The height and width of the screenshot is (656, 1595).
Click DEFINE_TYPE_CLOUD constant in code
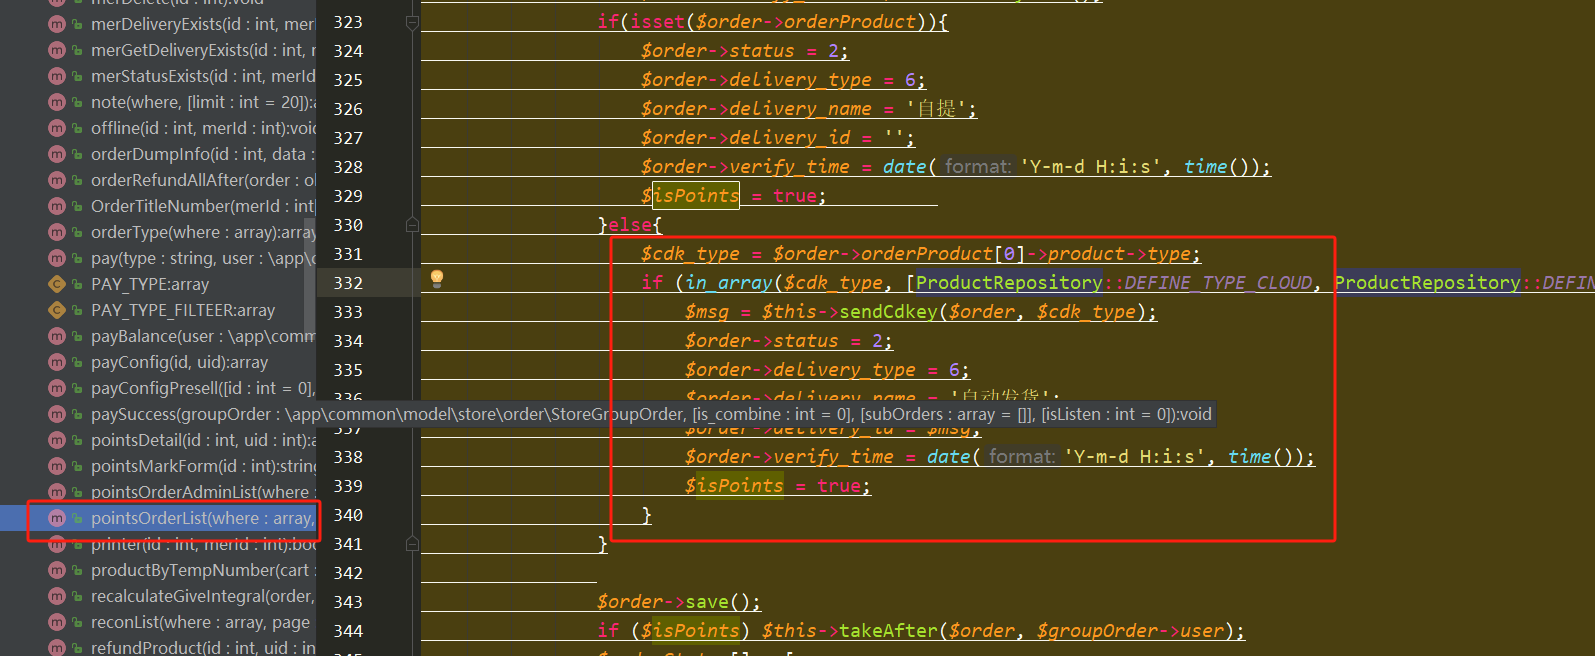click(x=1218, y=283)
